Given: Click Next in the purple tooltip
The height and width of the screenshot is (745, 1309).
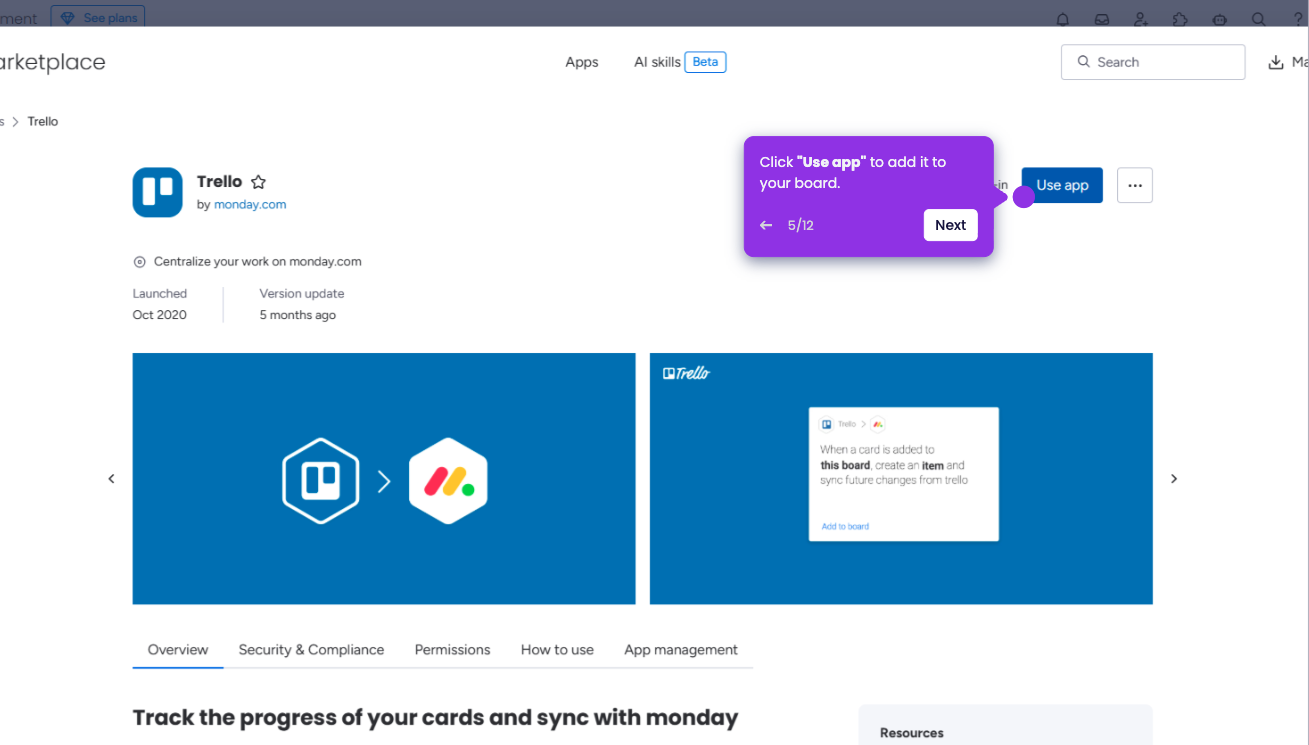Looking at the screenshot, I should (950, 225).
